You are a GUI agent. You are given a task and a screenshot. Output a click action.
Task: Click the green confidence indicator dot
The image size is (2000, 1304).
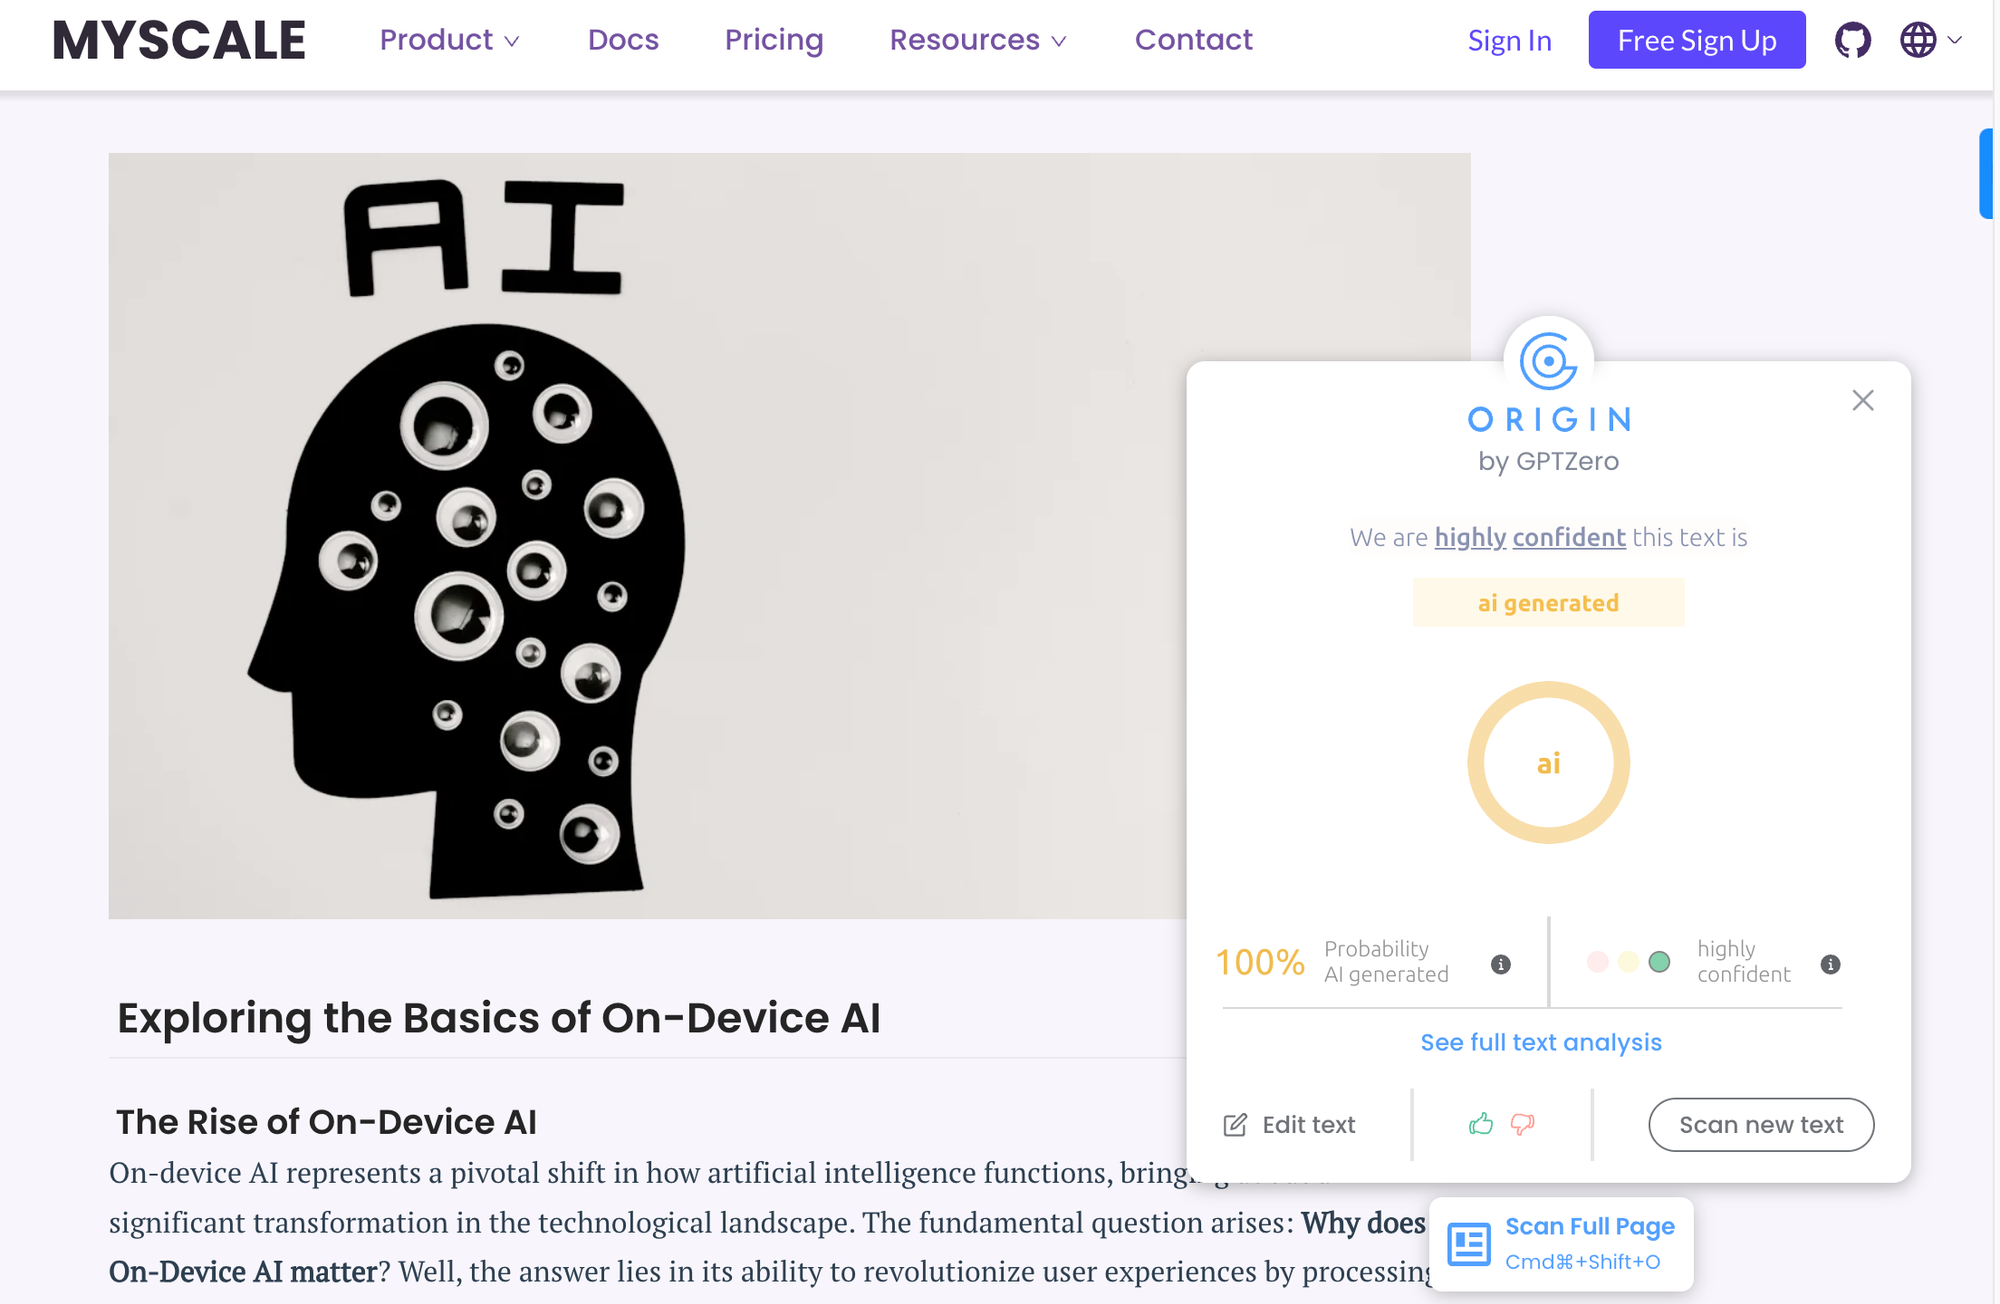1659,962
